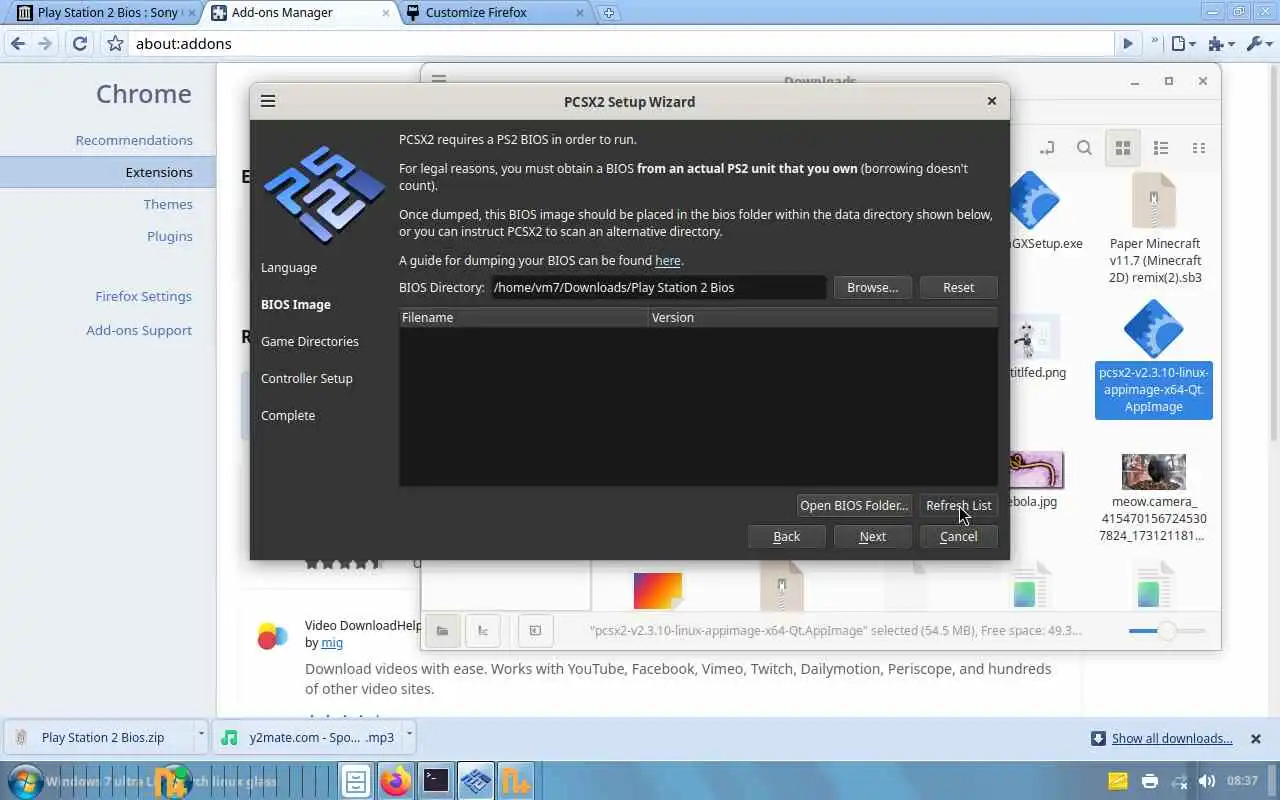Open dropdown for Play Station 2 Bios.zip download
1280x800 pixels.
201,735
